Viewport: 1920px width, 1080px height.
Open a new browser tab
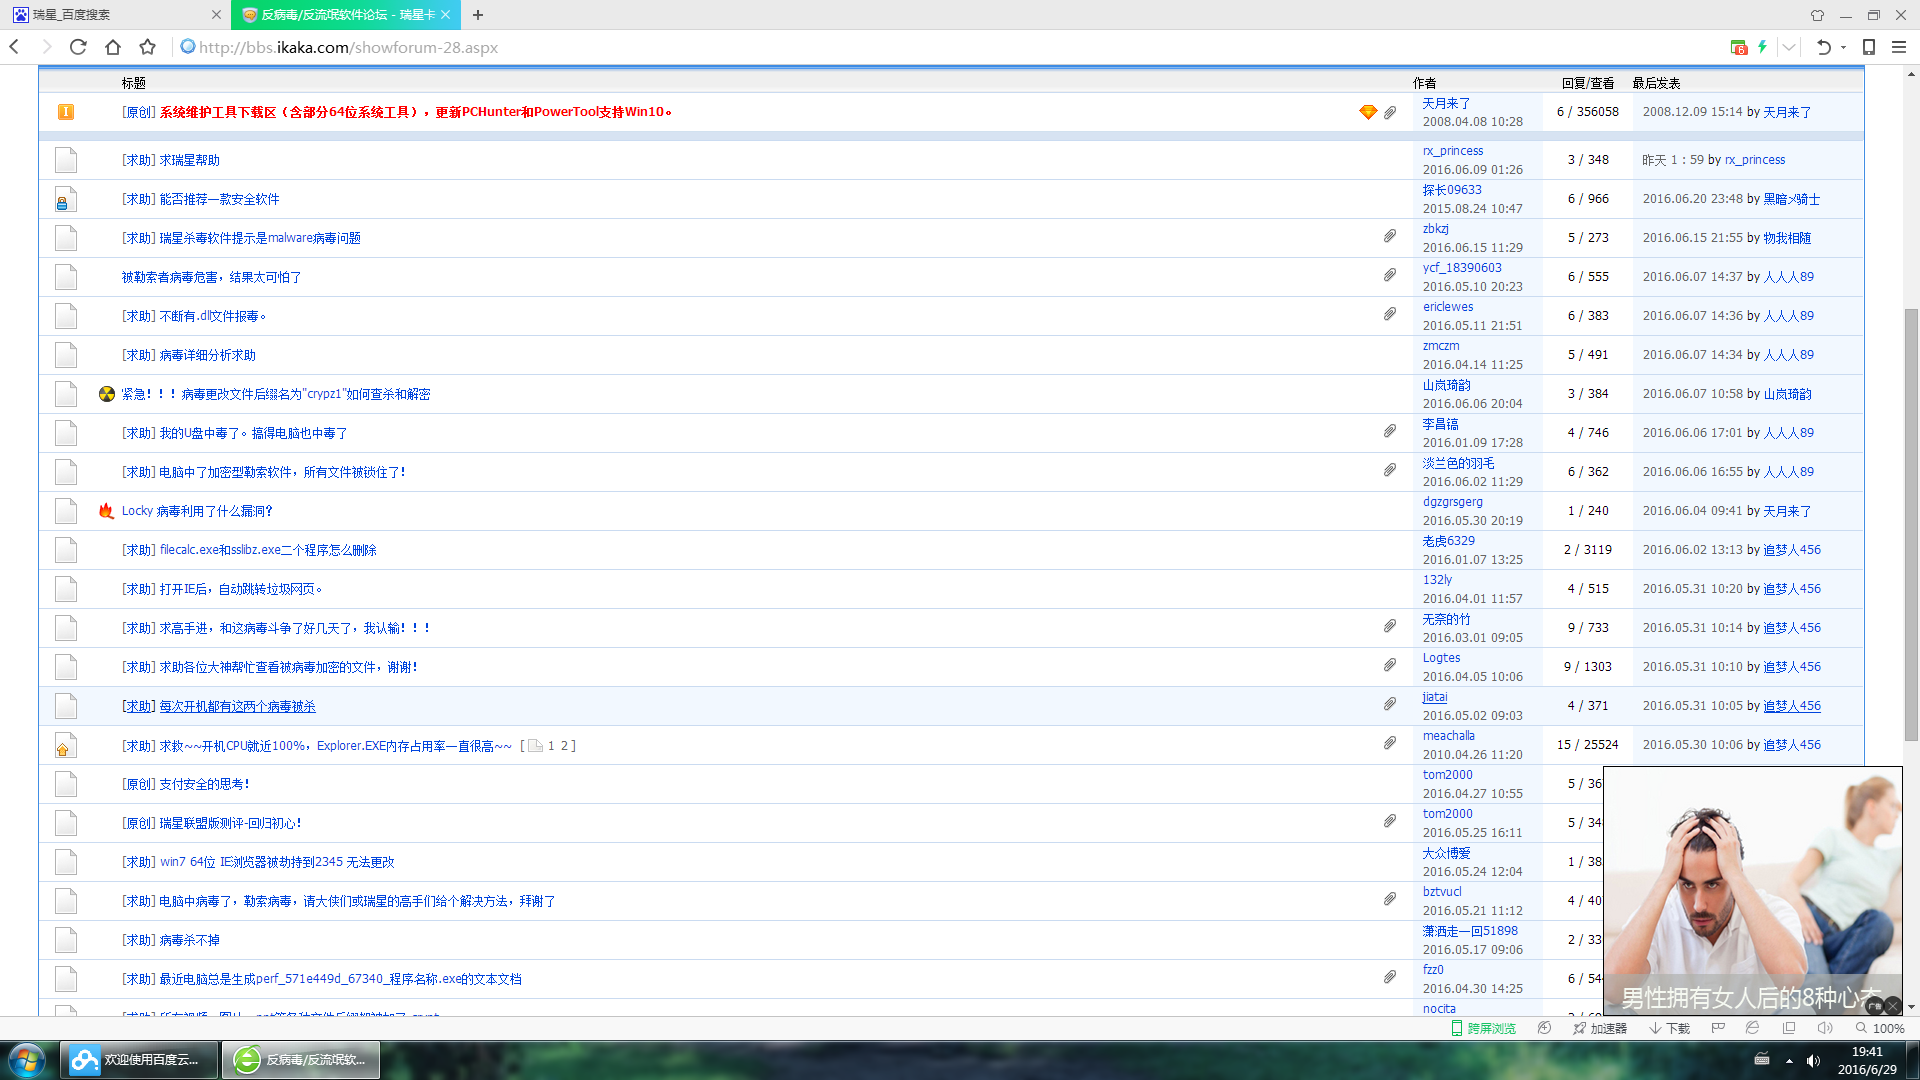point(478,15)
